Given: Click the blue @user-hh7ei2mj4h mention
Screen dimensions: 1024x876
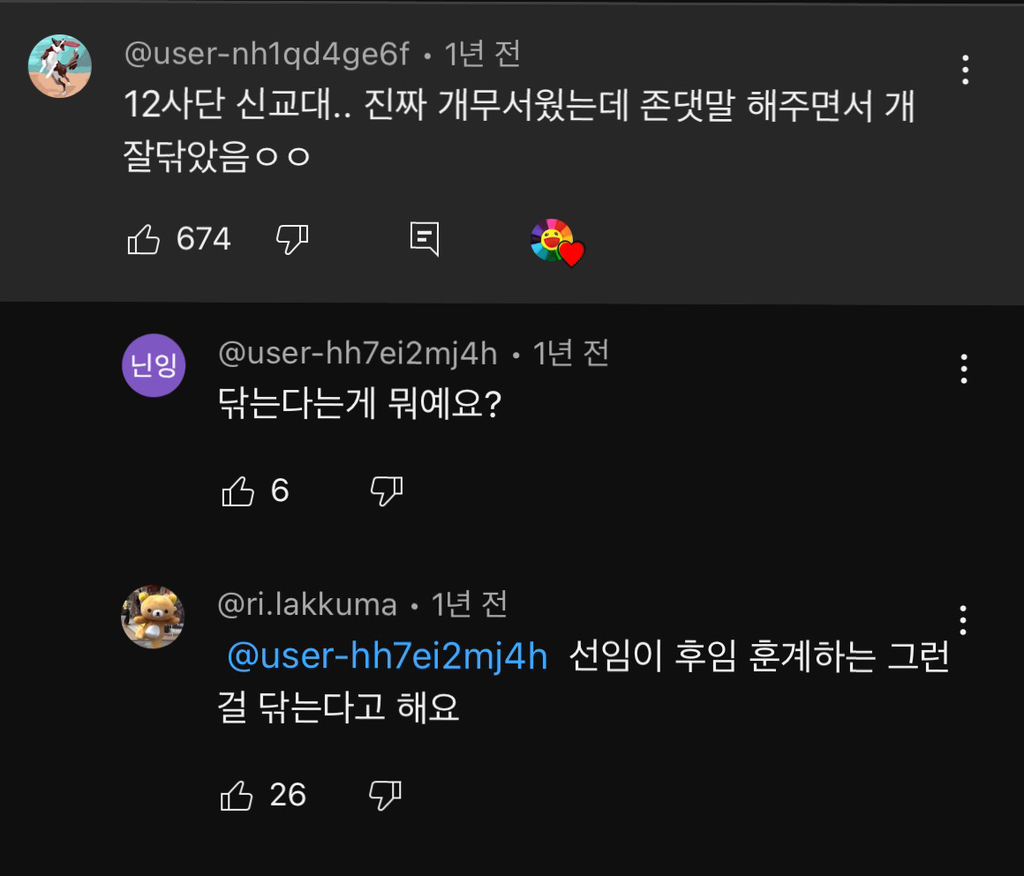Looking at the screenshot, I should click(388, 657).
